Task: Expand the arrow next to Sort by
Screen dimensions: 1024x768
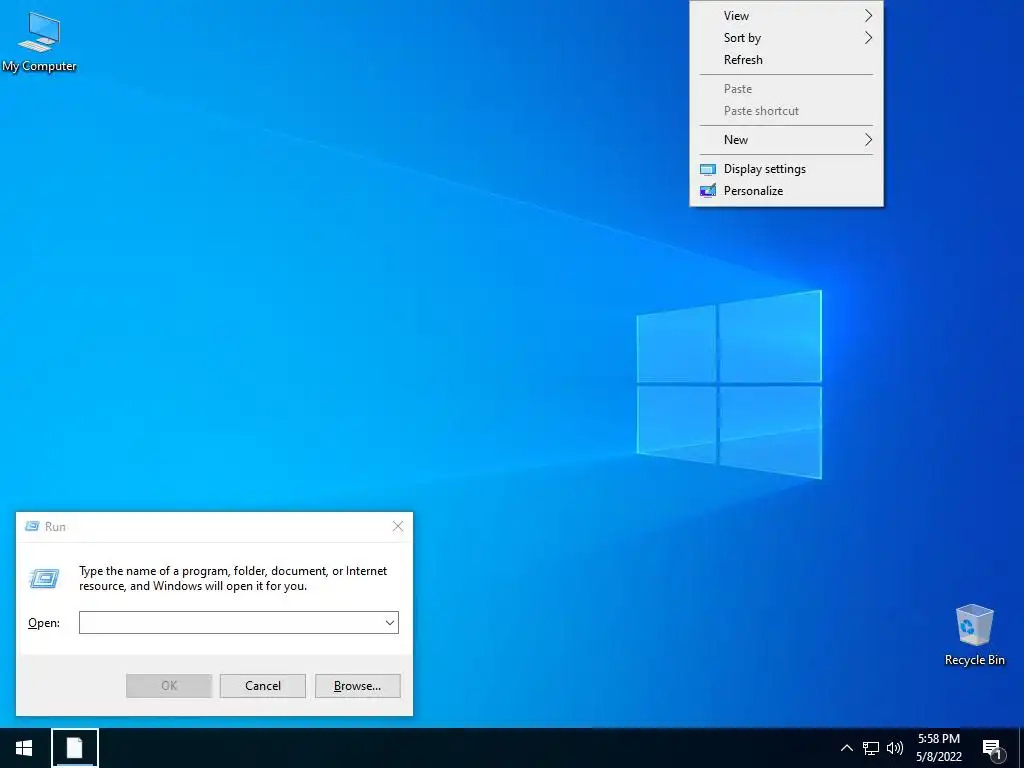Action: pyautogui.click(x=868, y=38)
